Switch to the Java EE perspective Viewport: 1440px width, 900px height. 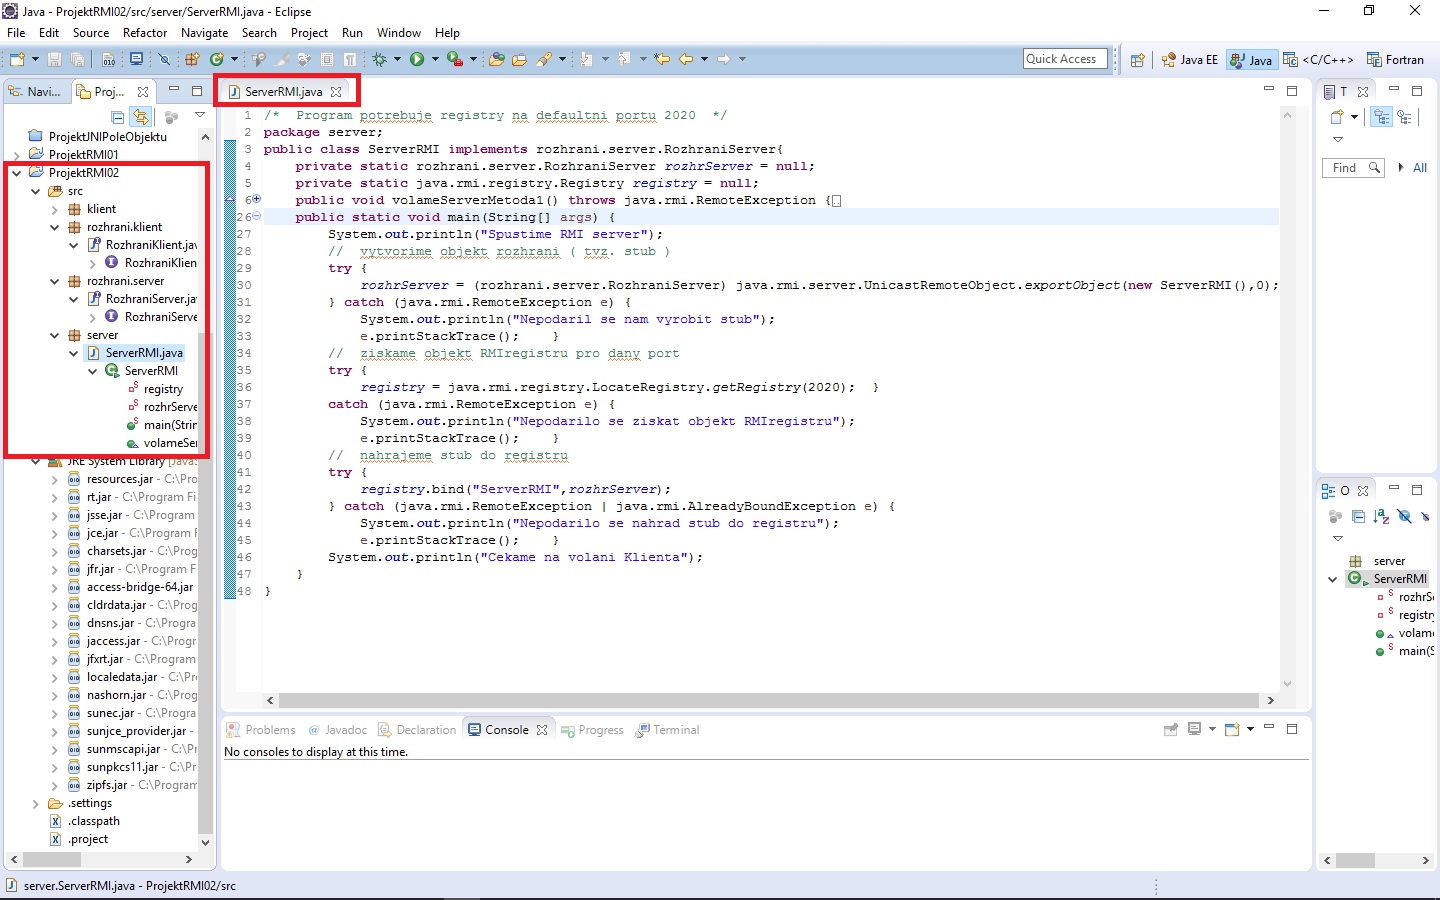[1189, 59]
